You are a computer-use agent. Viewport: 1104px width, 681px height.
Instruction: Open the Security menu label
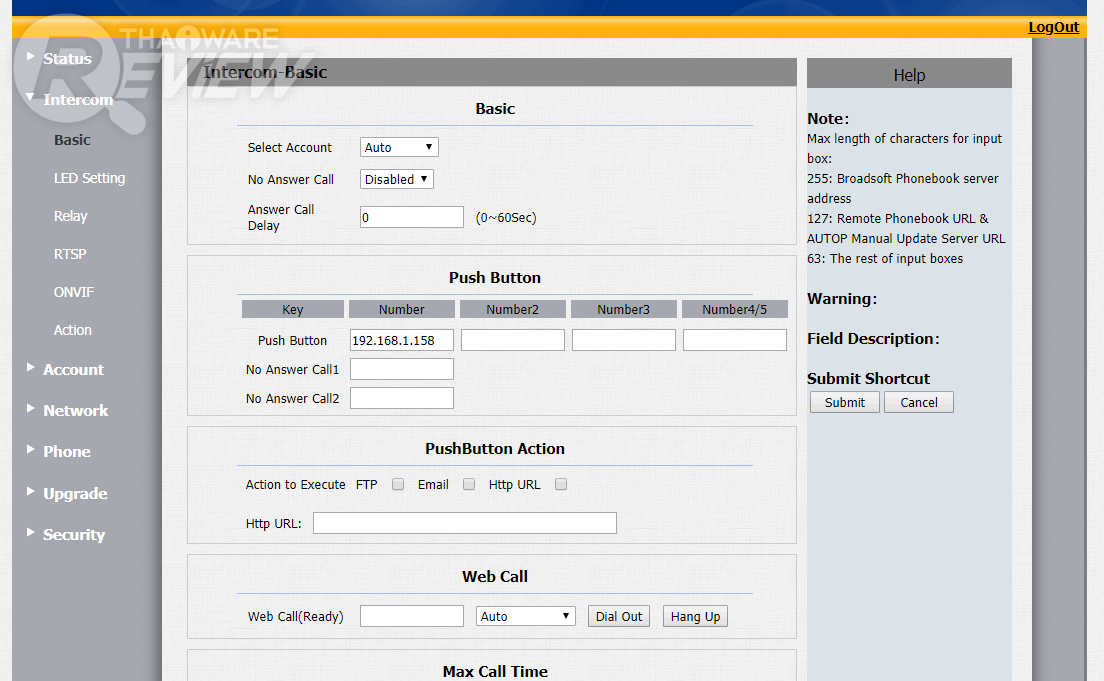tap(74, 535)
